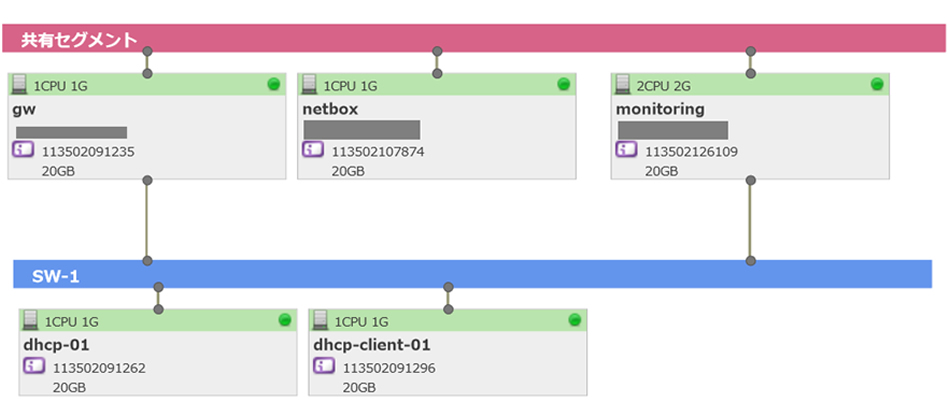Click the monitoring disk icon
This screenshot has width=950, height=417.
626,150
